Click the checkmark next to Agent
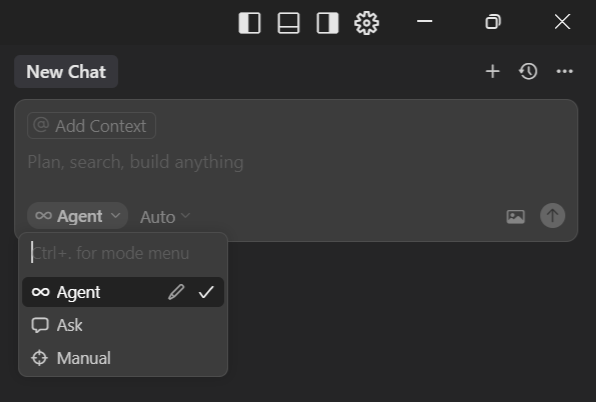The image size is (596, 402). coord(206,292)
